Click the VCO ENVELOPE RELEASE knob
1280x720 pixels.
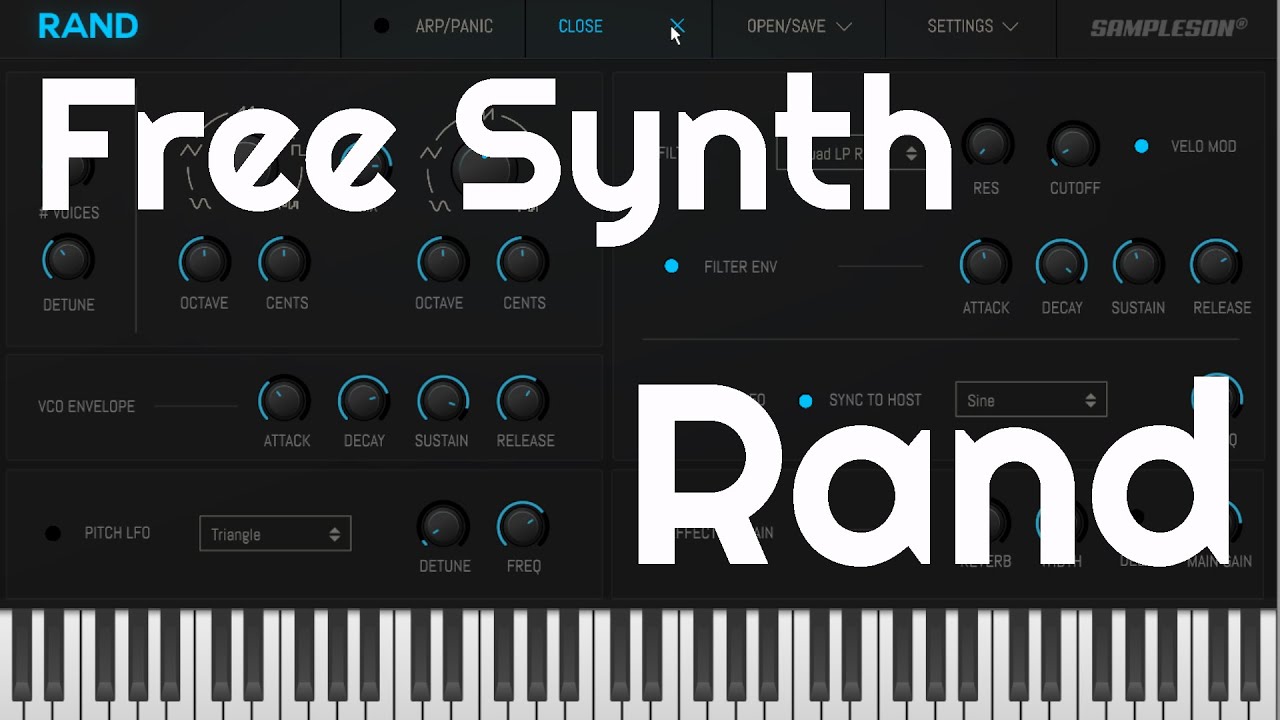[522, 400]
